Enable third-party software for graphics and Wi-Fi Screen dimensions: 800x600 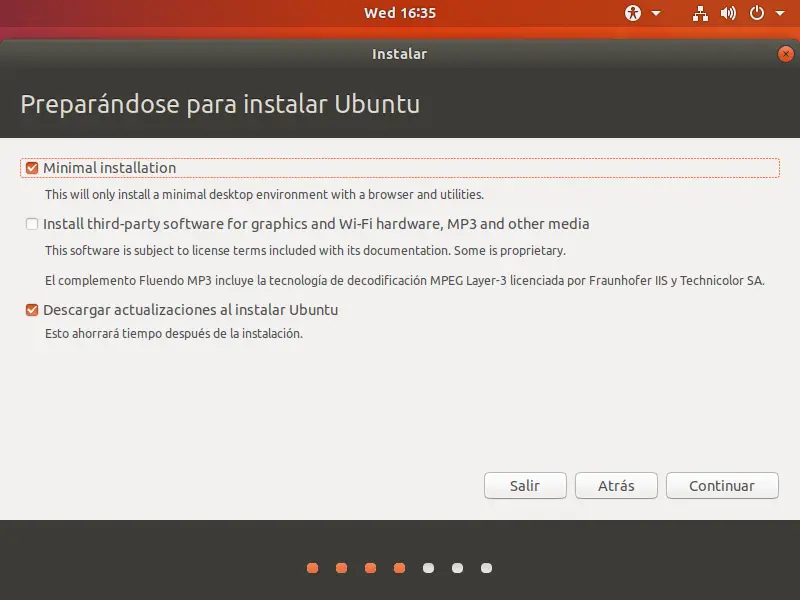coord(32,224)
